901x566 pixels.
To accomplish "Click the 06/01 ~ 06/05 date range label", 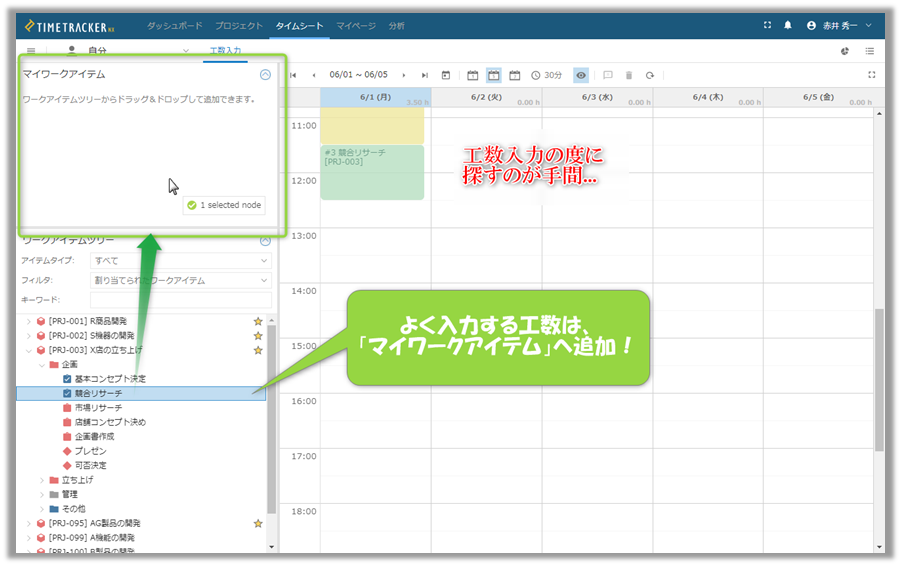I will [x=359, y=75].
